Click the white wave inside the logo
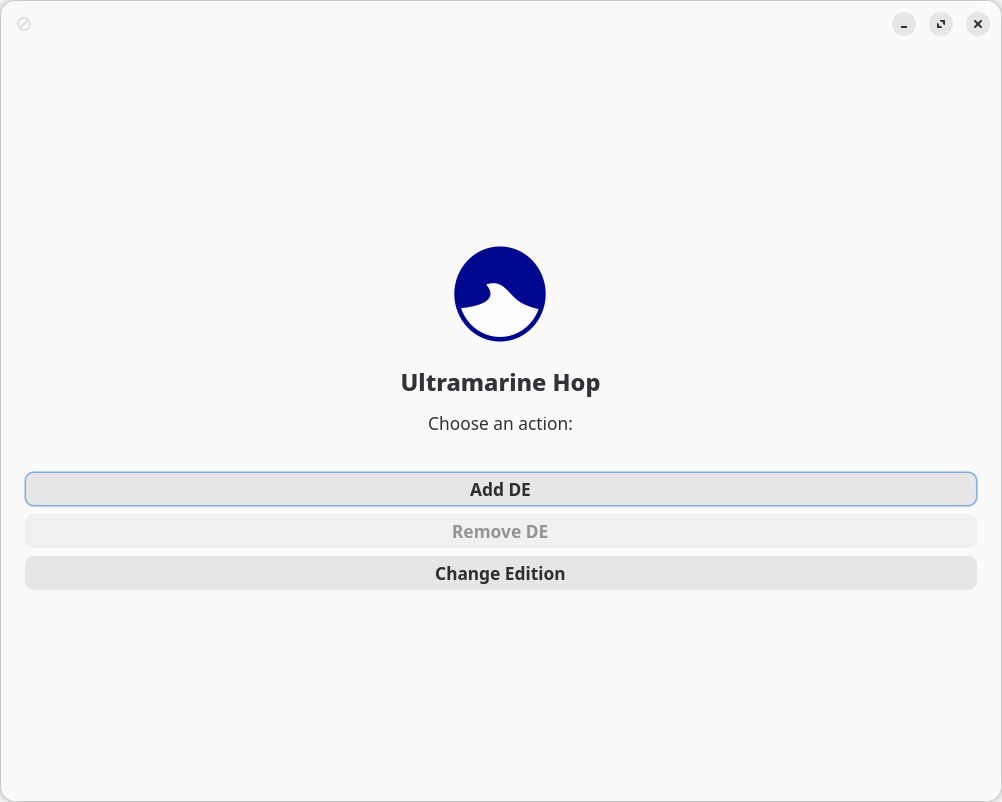The width and height of the screenshot is (1002, 802). [x=500, y=318]
